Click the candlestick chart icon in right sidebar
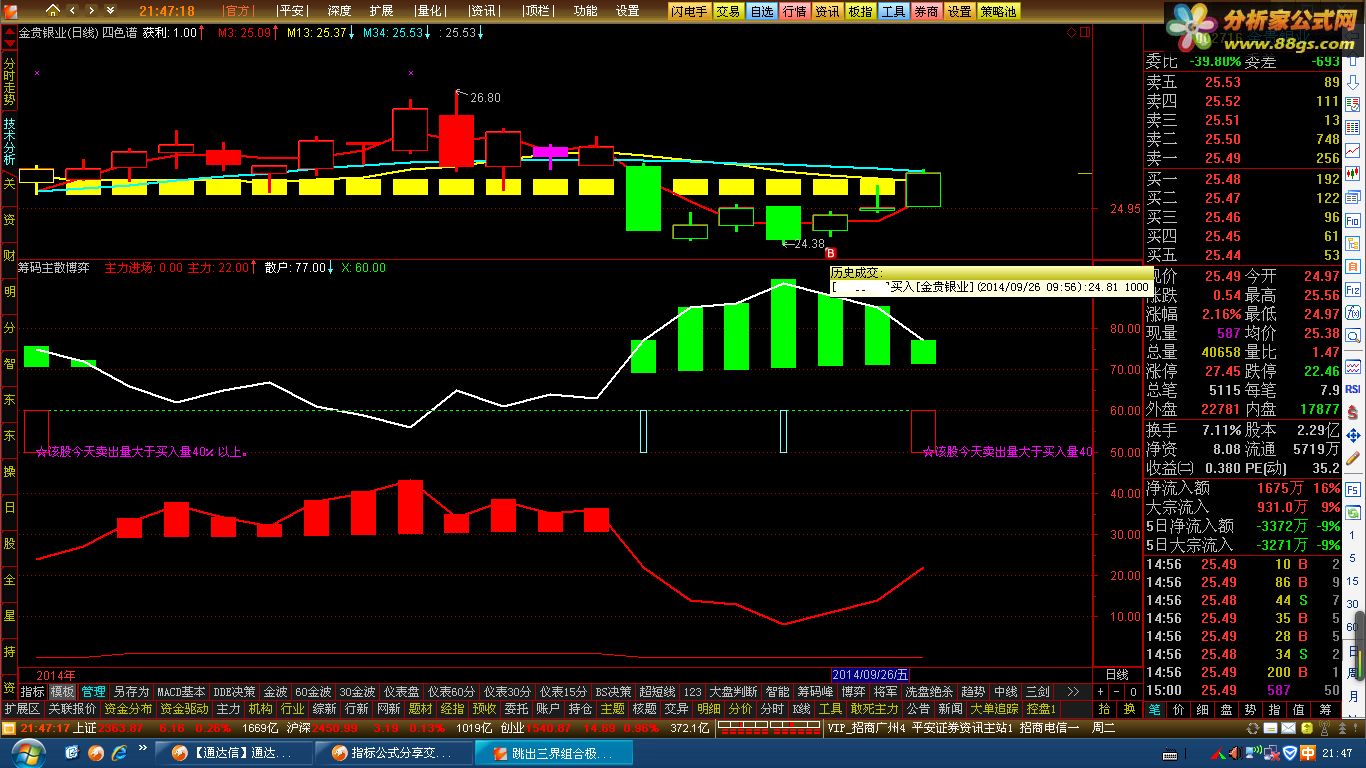The image size is (1366, 768). [1354, 173]
